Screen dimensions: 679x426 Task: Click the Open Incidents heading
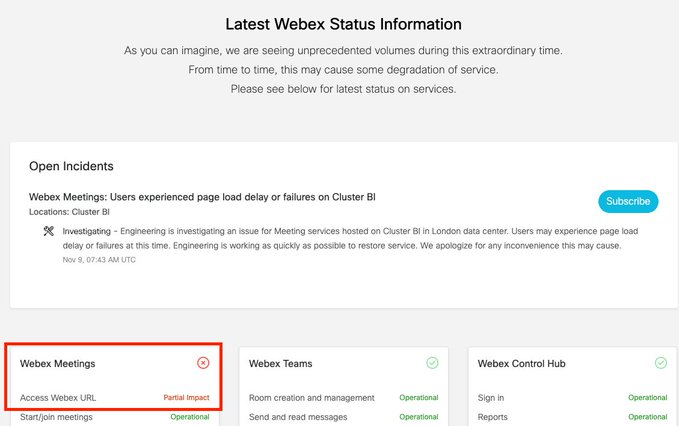point(71,166)
